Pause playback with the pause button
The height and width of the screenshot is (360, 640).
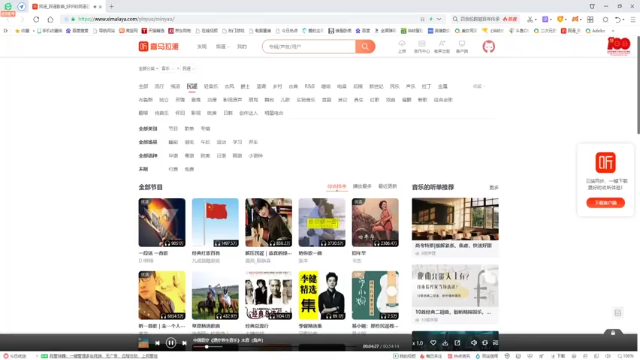171,343
